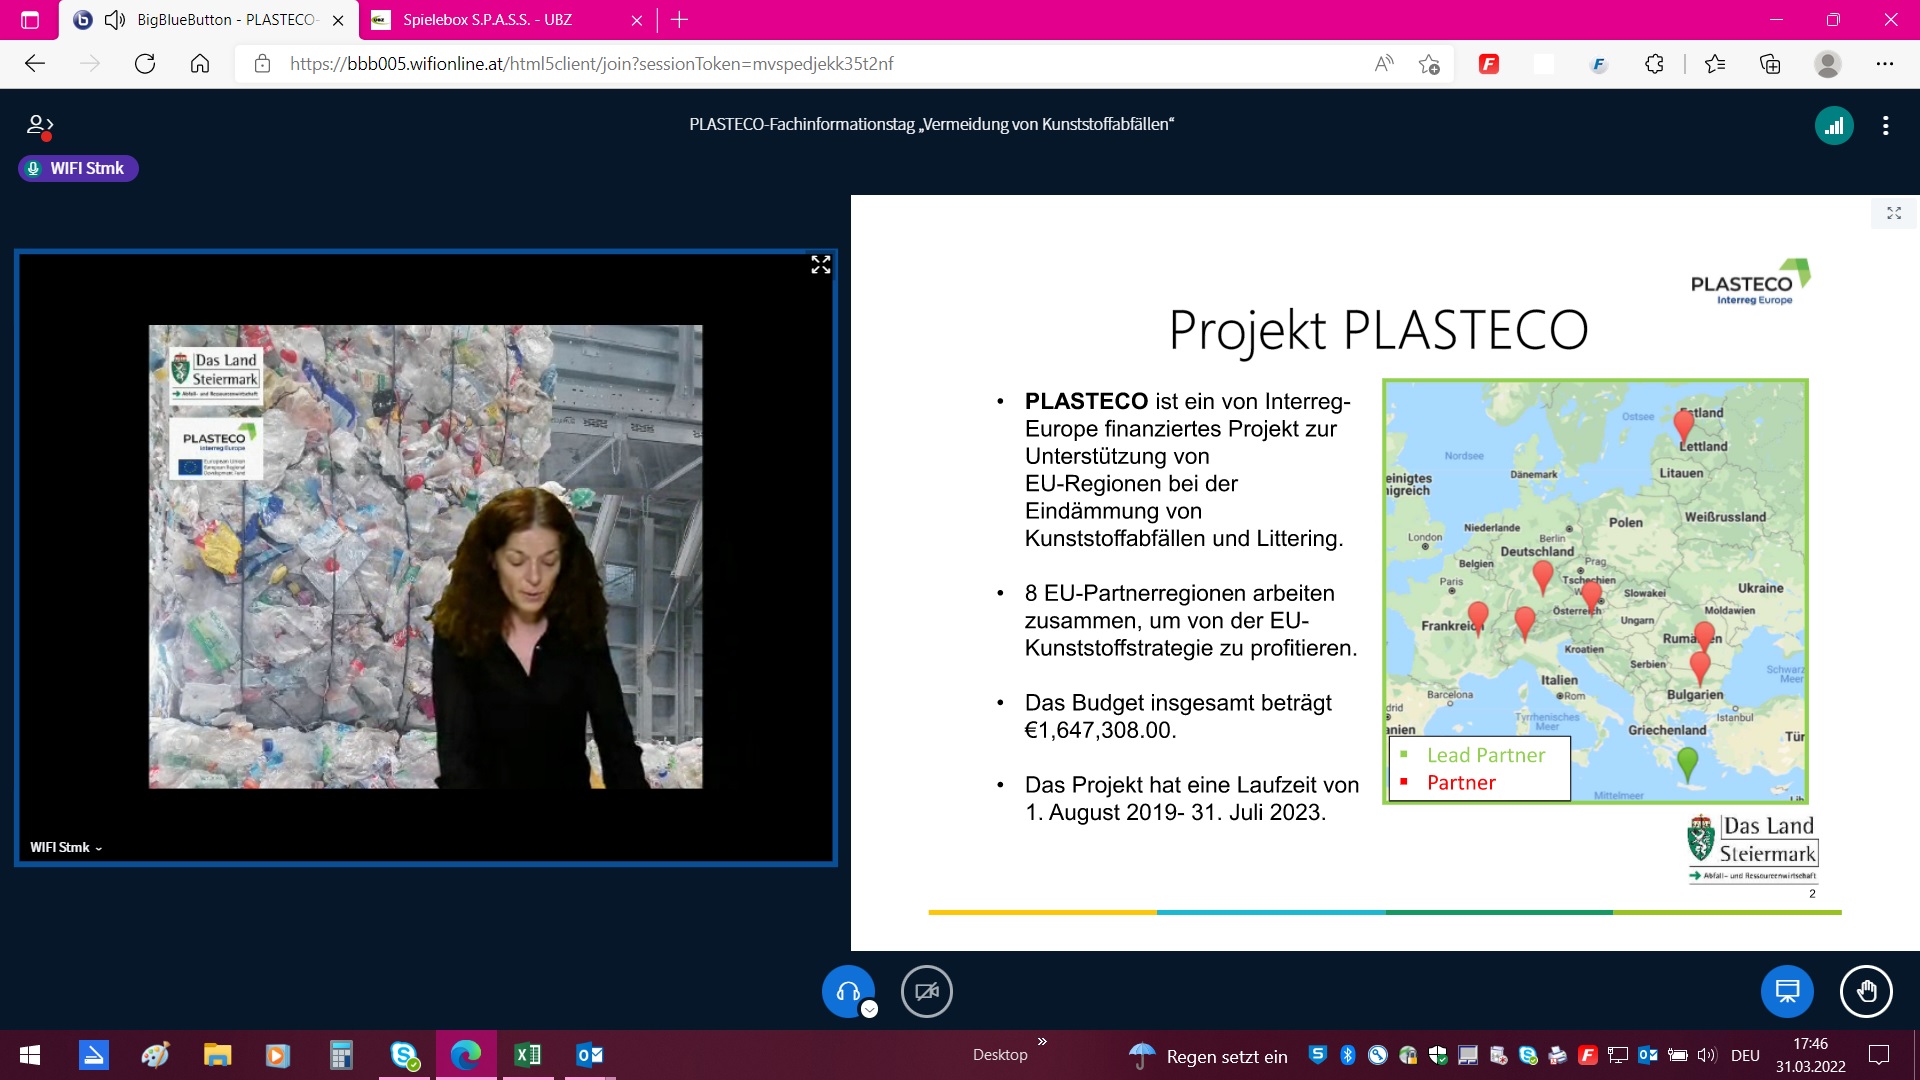Open Excel from taskbar

pyautogui.click(x=528, y=1055)
